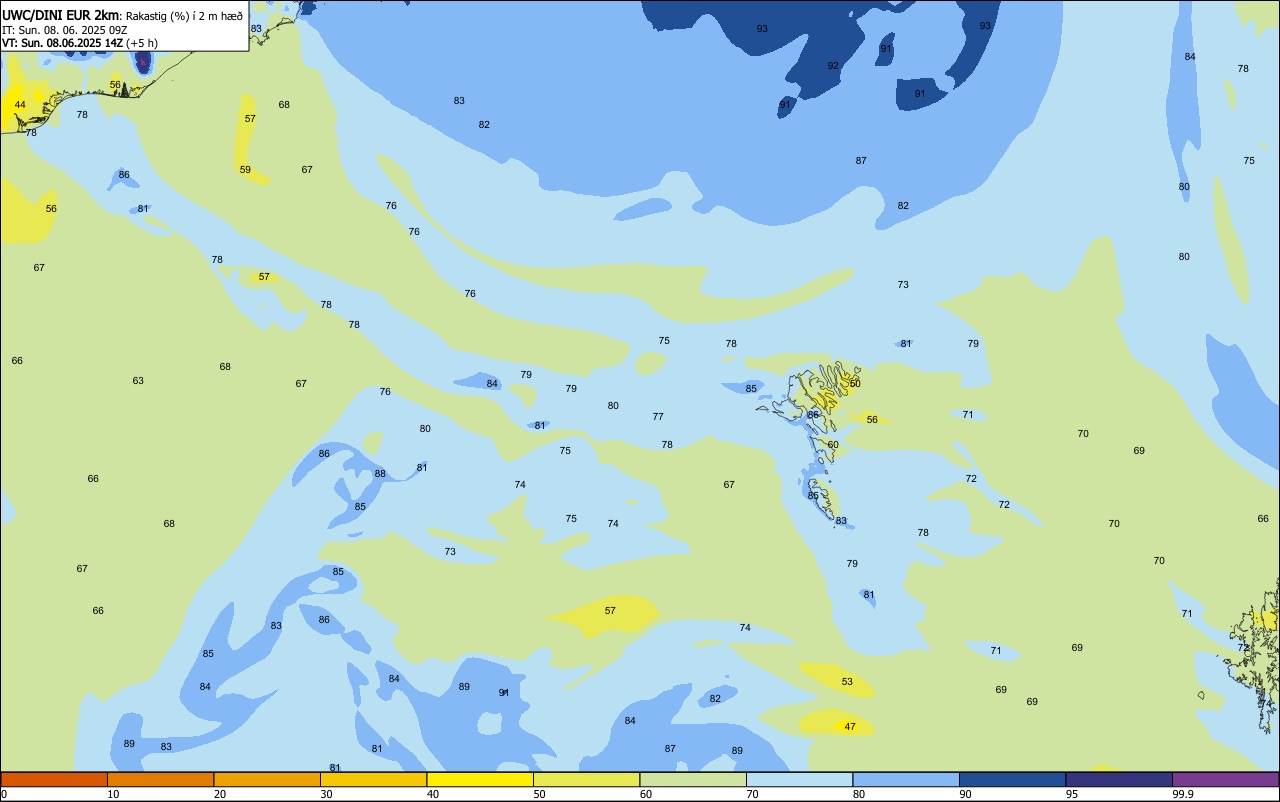Click the humidity value '88' on map

point(380,474)
